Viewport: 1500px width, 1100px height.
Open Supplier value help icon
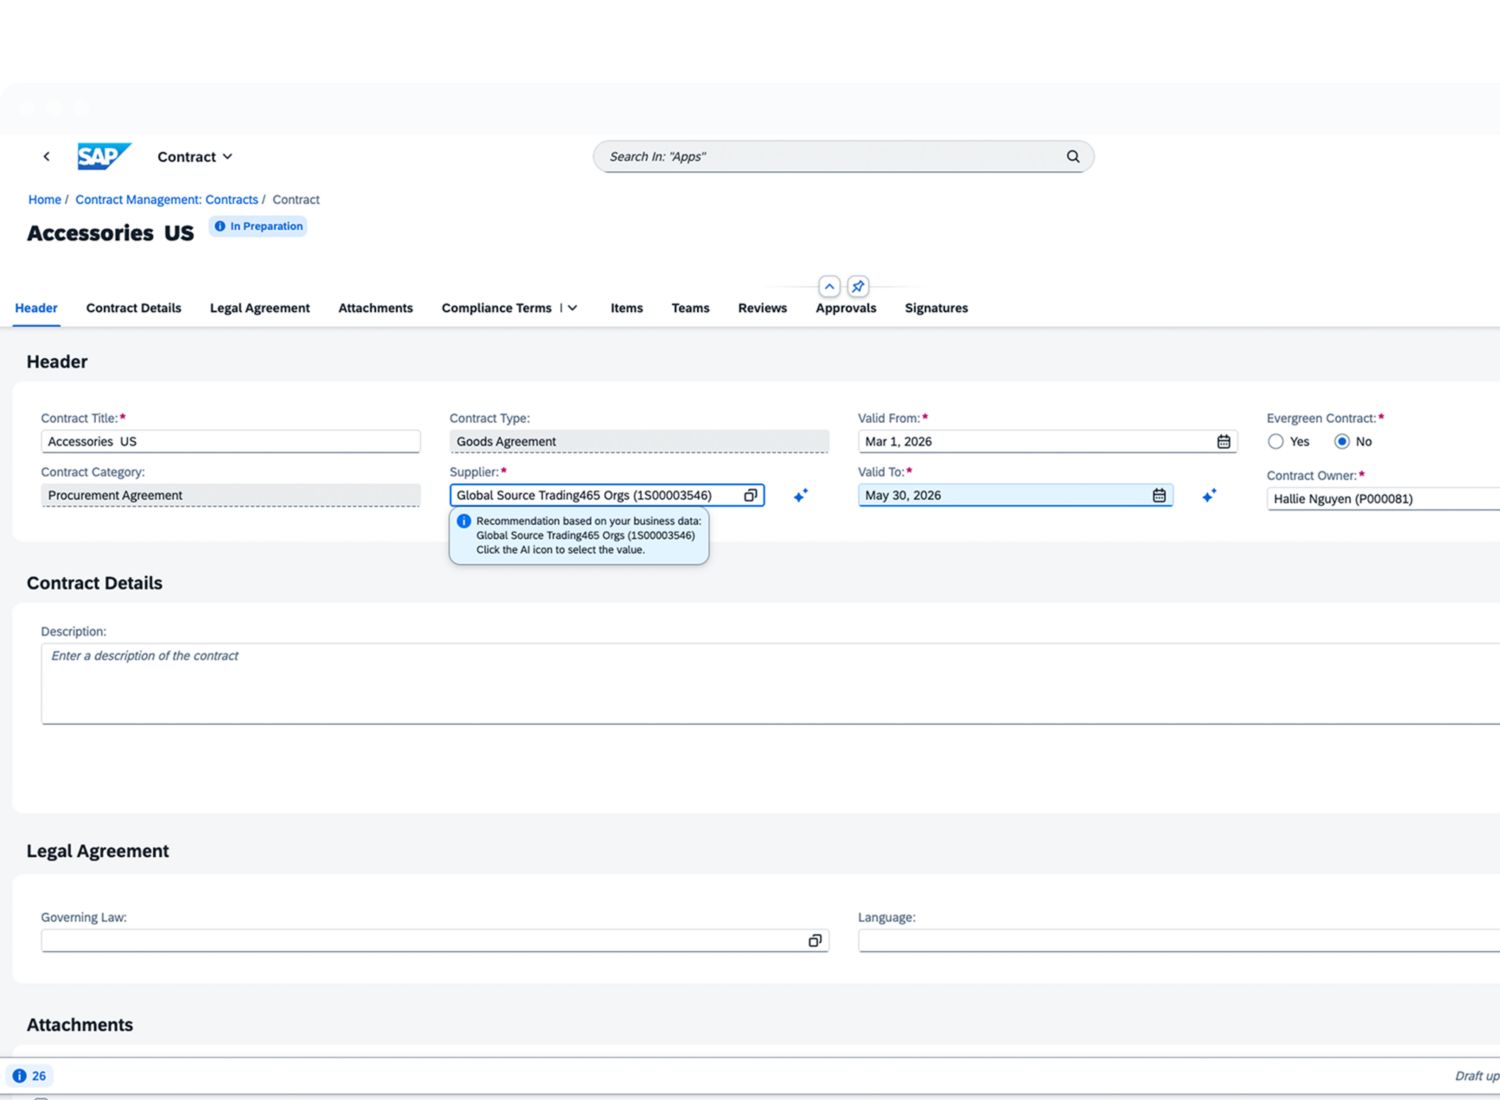(x=751, y=495)
